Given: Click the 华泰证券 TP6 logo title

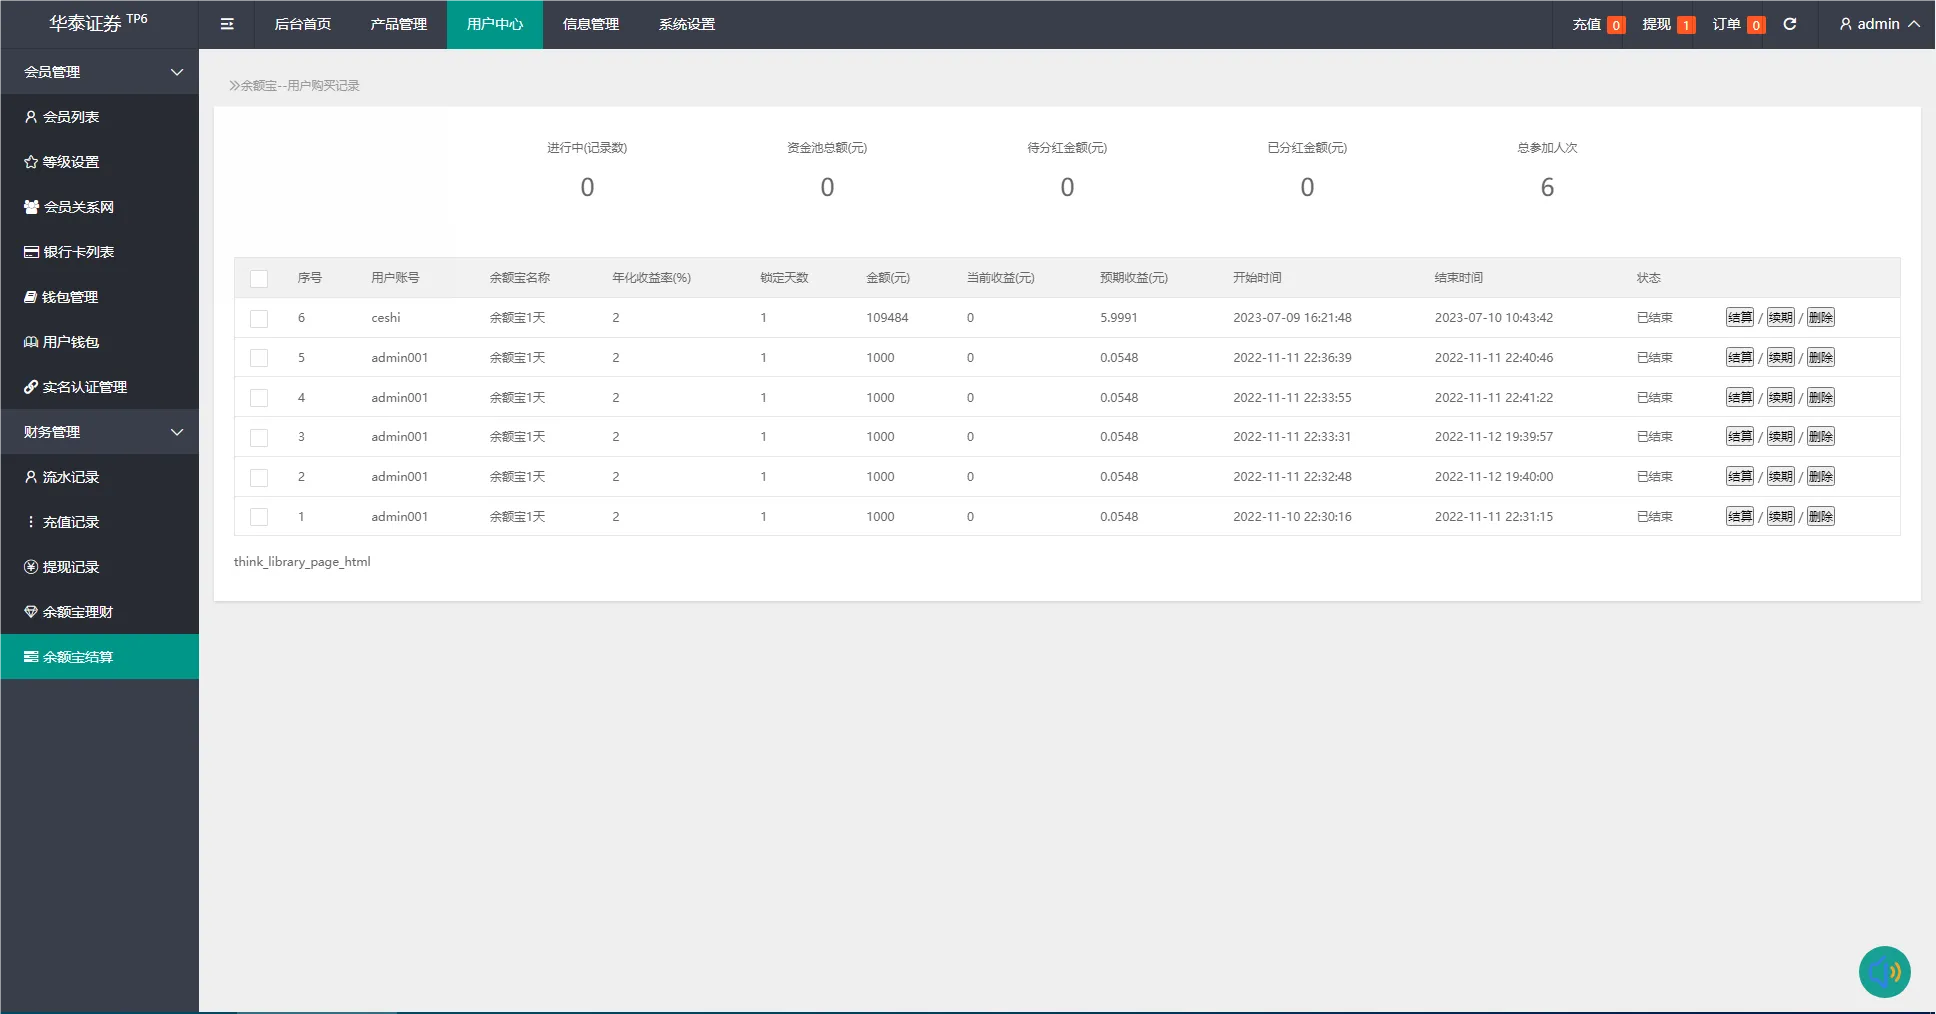Looking at the screenshot, I should click(98, 23).
